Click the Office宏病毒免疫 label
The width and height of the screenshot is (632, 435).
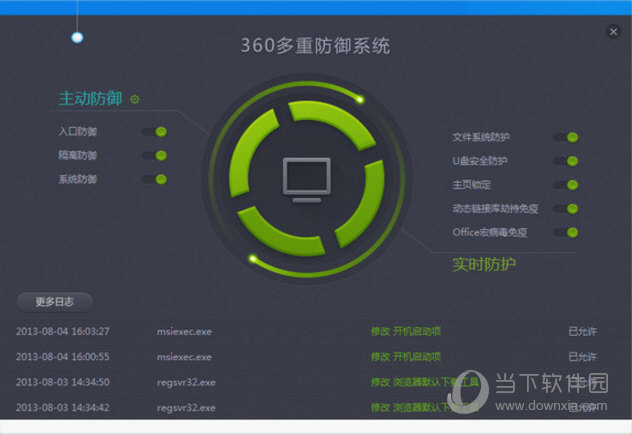click(490, 232)
